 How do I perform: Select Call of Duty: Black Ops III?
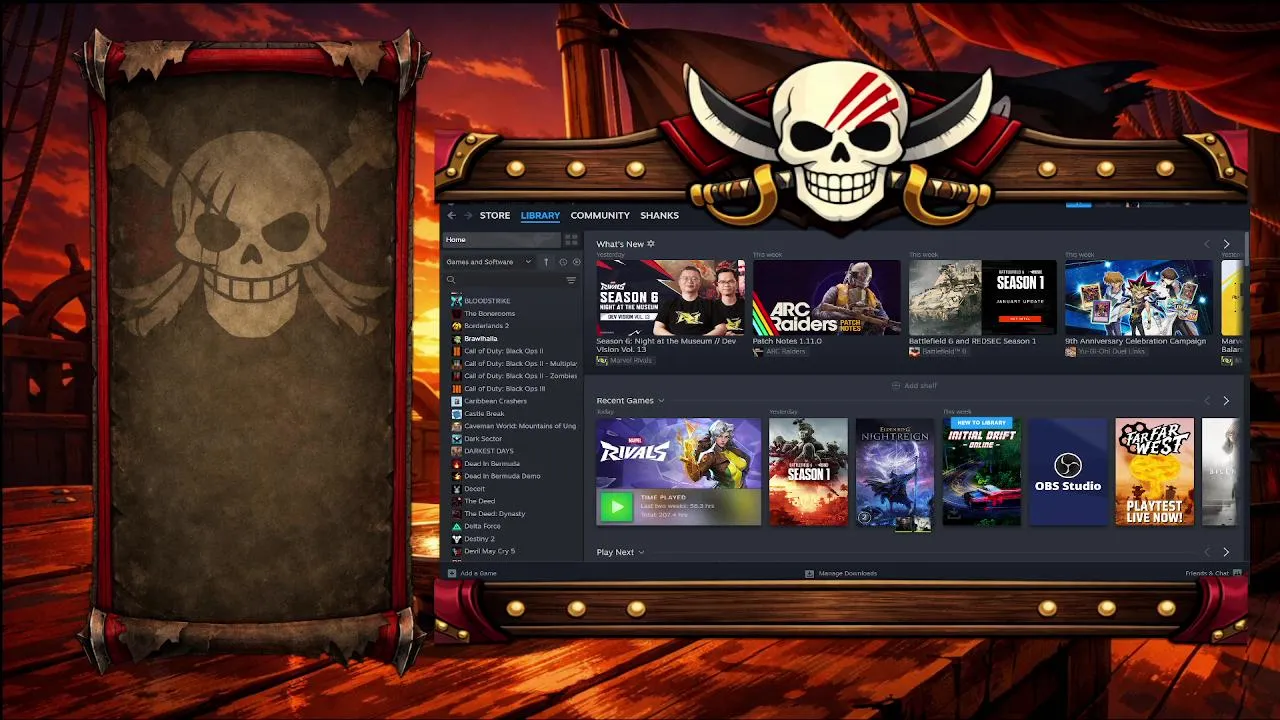point(504,389)
